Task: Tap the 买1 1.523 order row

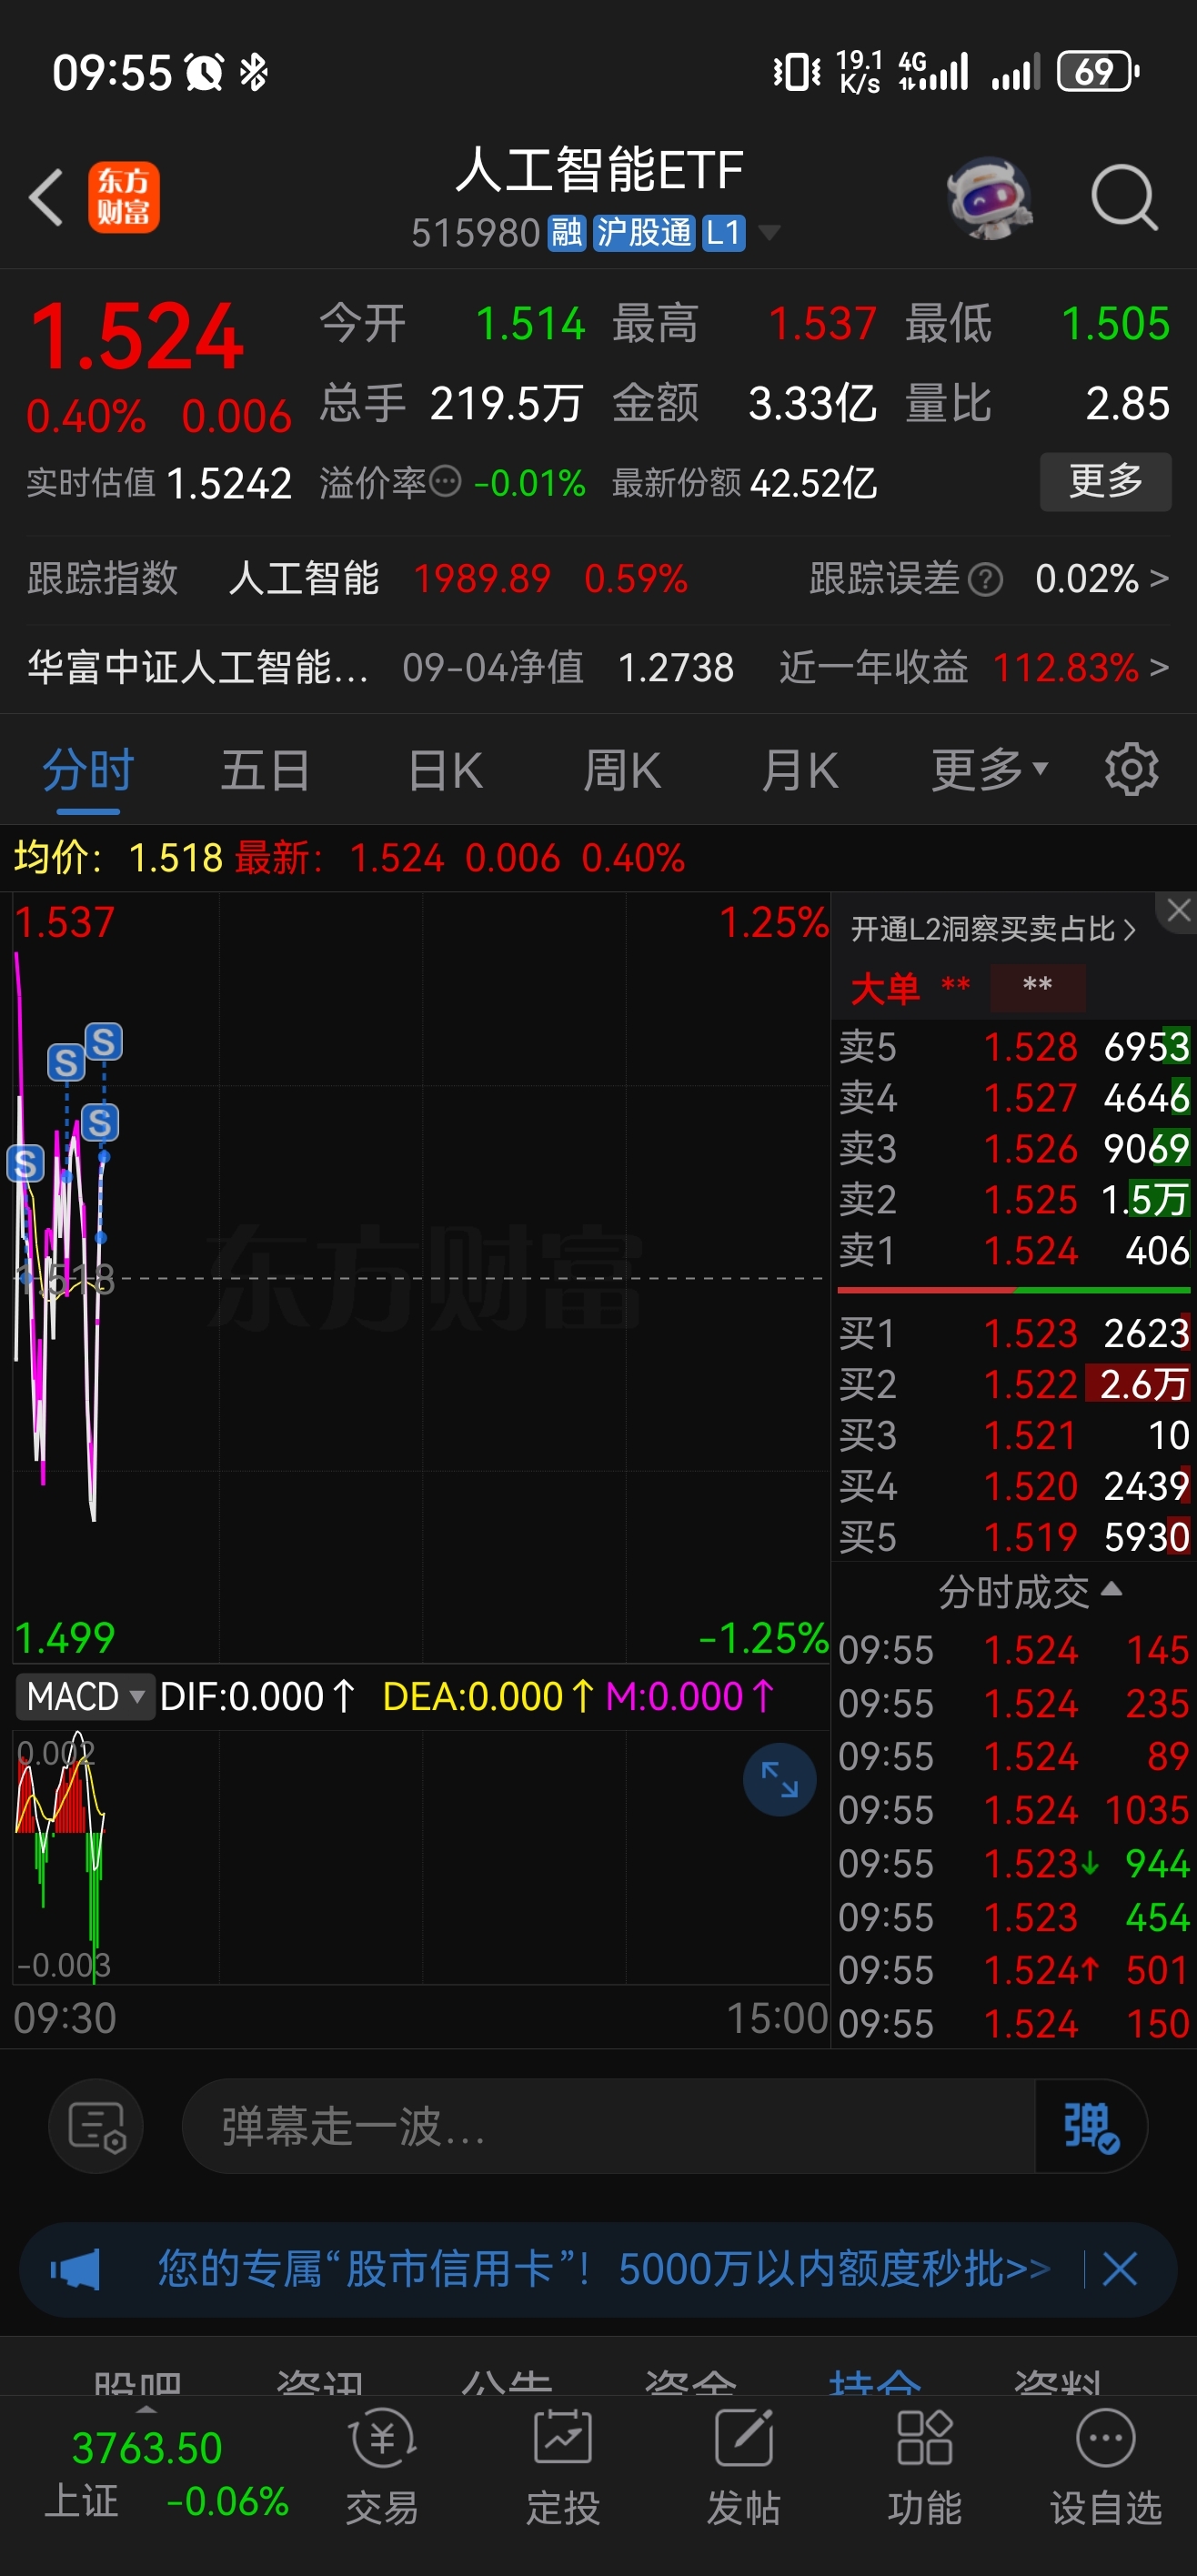Action: [x=1013, y=1333]
